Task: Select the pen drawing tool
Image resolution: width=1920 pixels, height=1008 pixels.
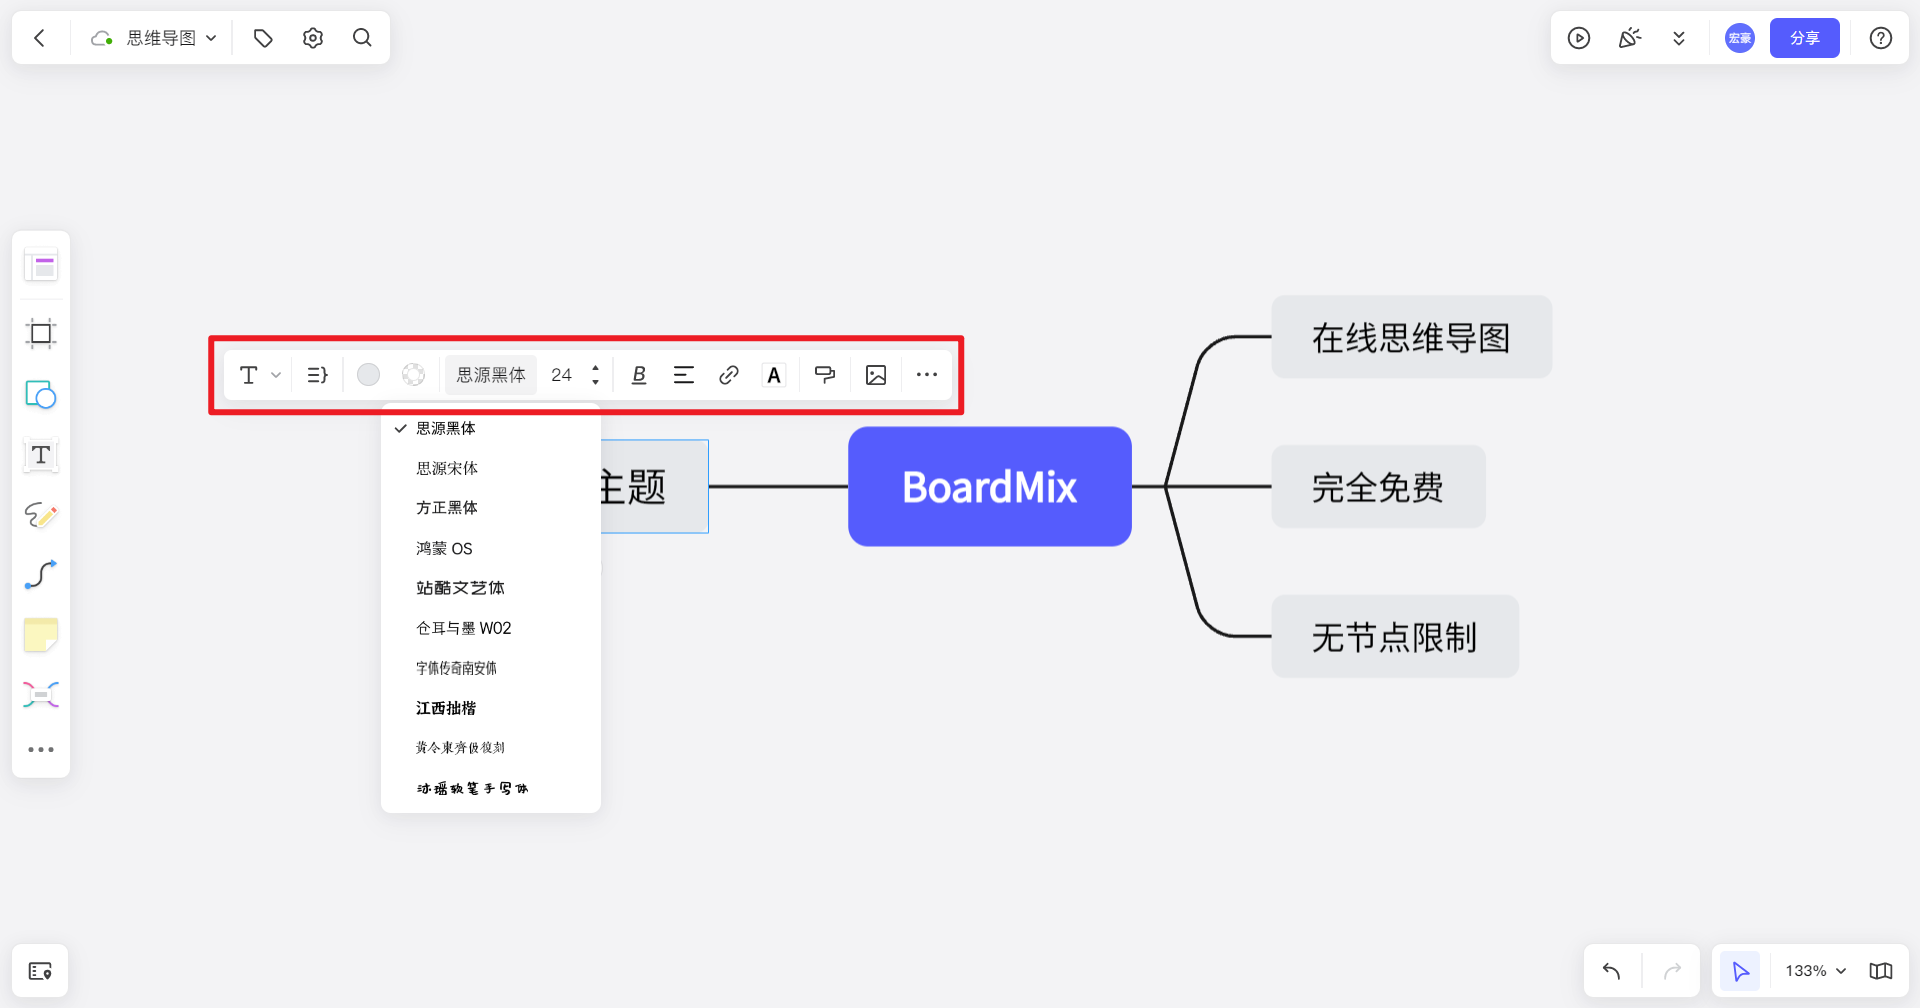Action: (41, 515)
